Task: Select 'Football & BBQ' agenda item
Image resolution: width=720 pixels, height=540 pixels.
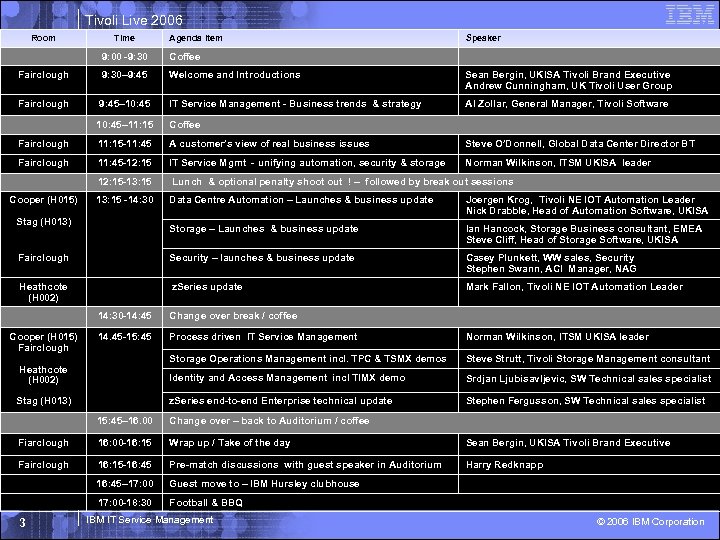Action: coord(206,503)
